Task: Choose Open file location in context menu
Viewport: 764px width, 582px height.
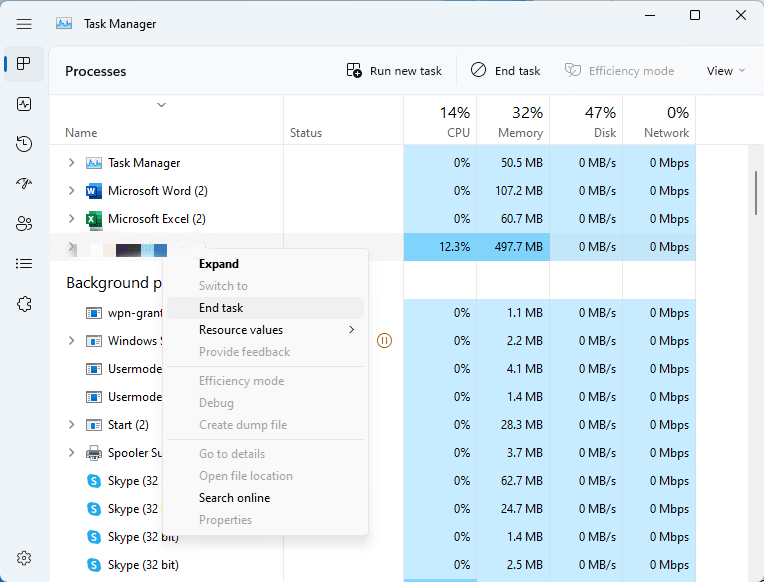Action: point(266,476)
